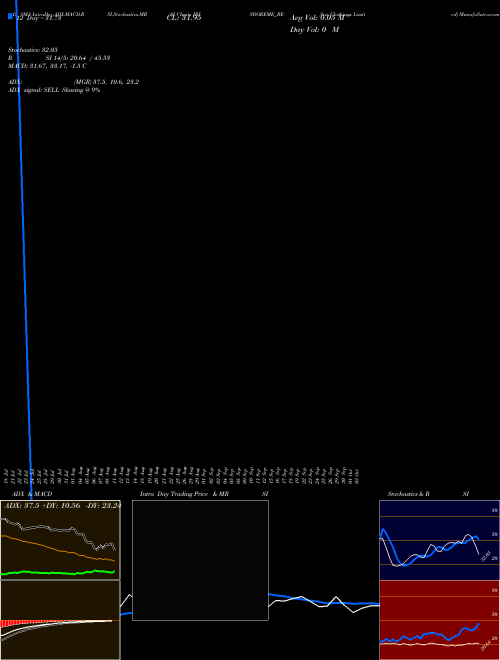Click the date axis labels row
The height and width of the screenshot is (660, 500).
182,475
